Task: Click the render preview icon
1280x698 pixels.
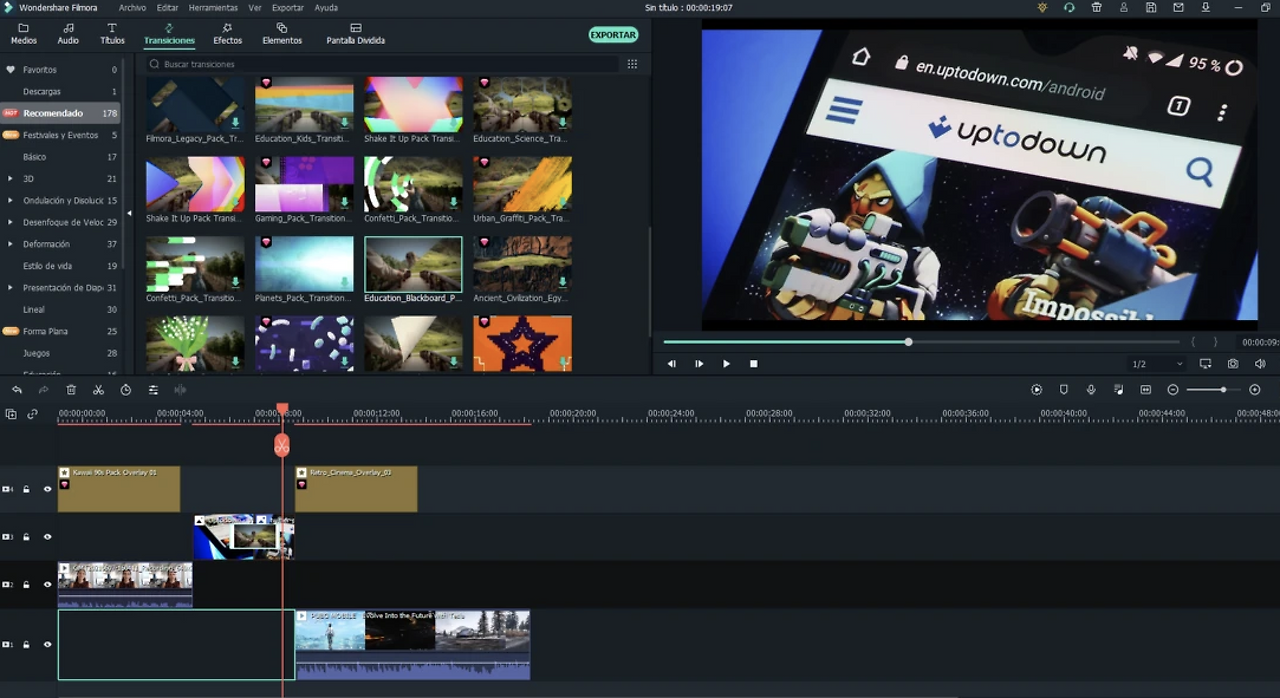Action: coord(1036,390)
